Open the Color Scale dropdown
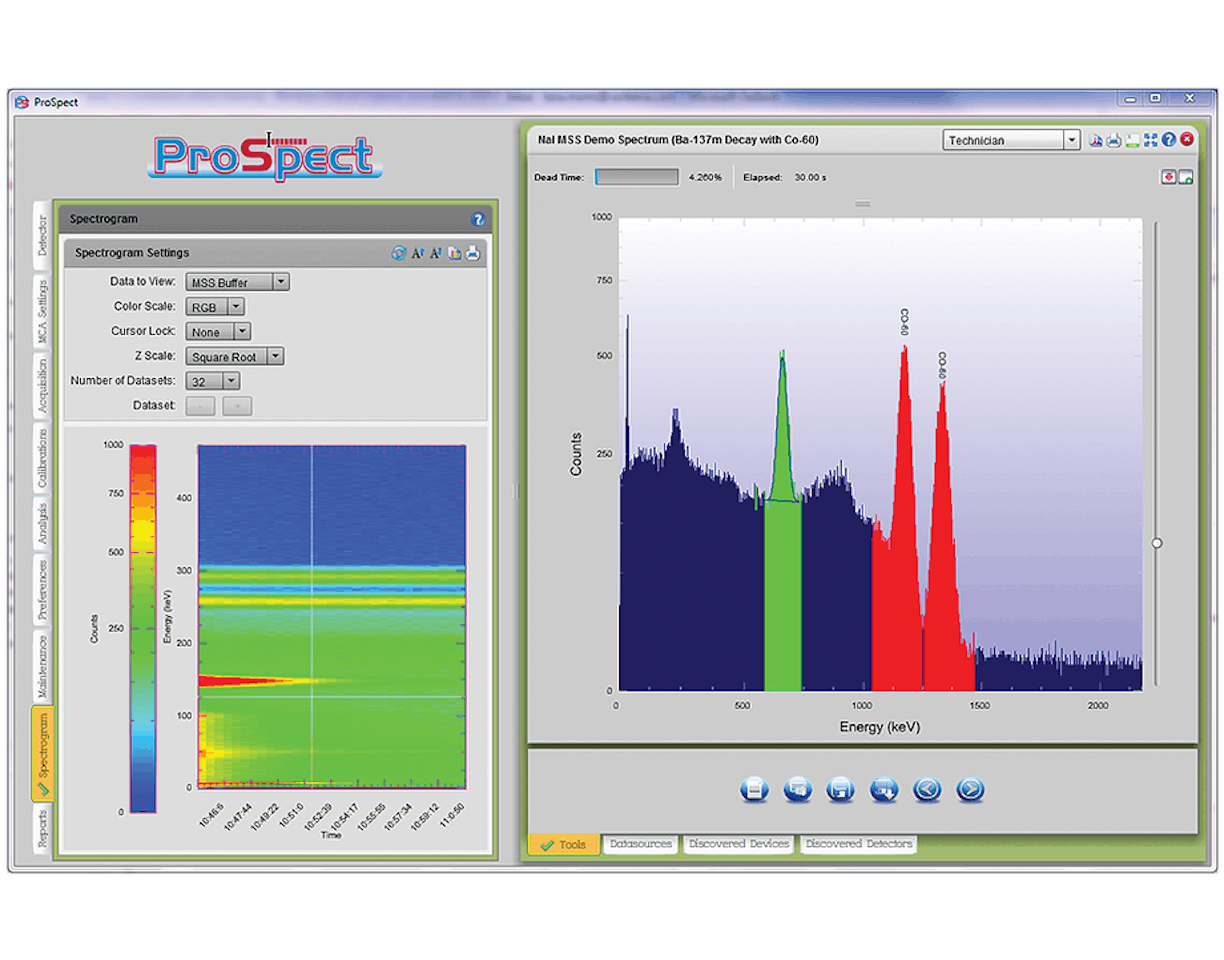1224x960 pixels. [238, 306]
